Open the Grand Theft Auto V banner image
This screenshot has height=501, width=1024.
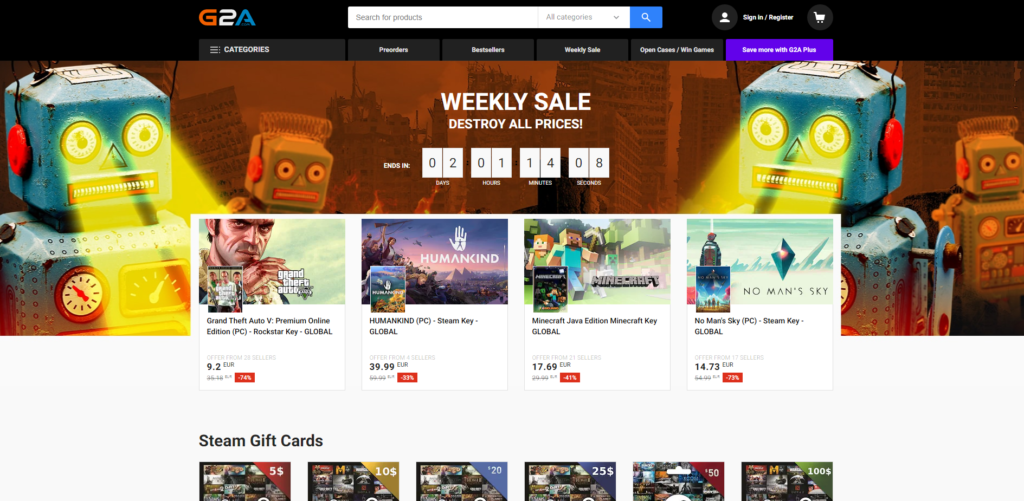point(272,261)
